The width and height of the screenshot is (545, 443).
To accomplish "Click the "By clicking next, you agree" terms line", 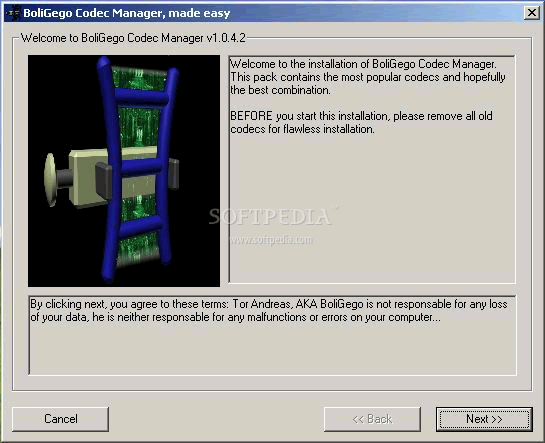I will [269, 304].
